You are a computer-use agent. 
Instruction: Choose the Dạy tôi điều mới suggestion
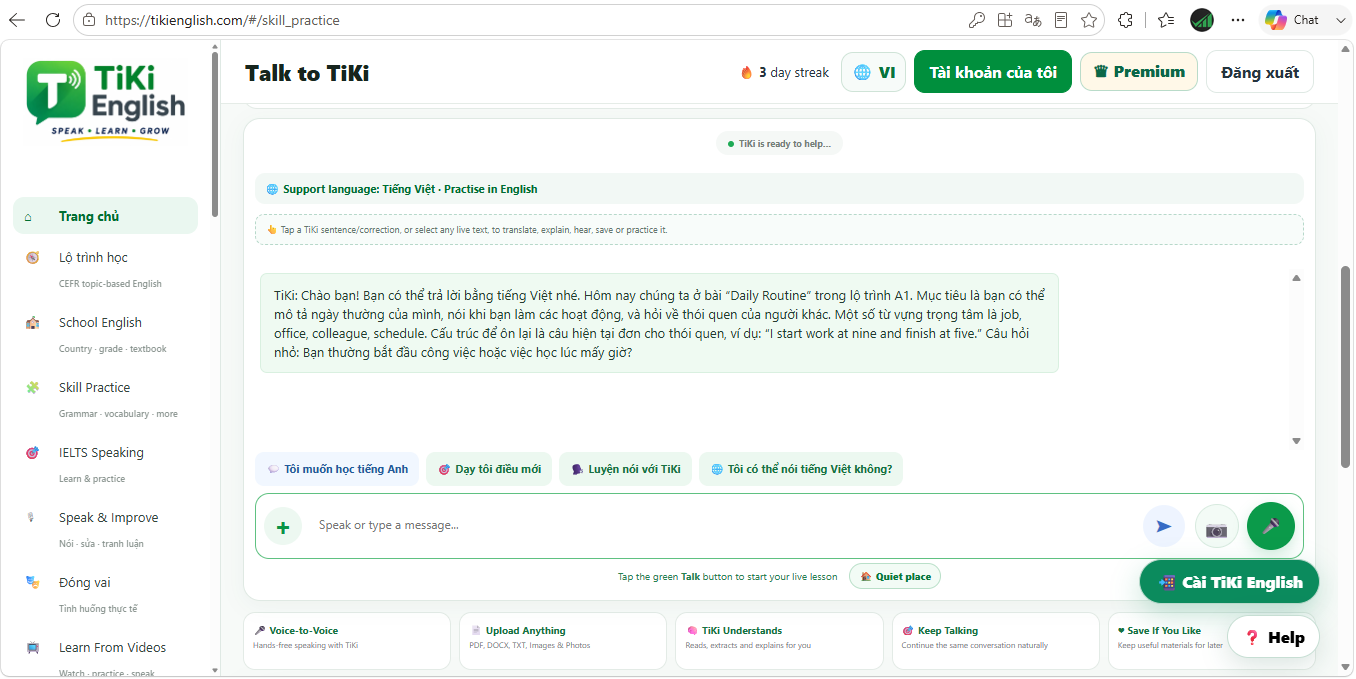[489, 469]
